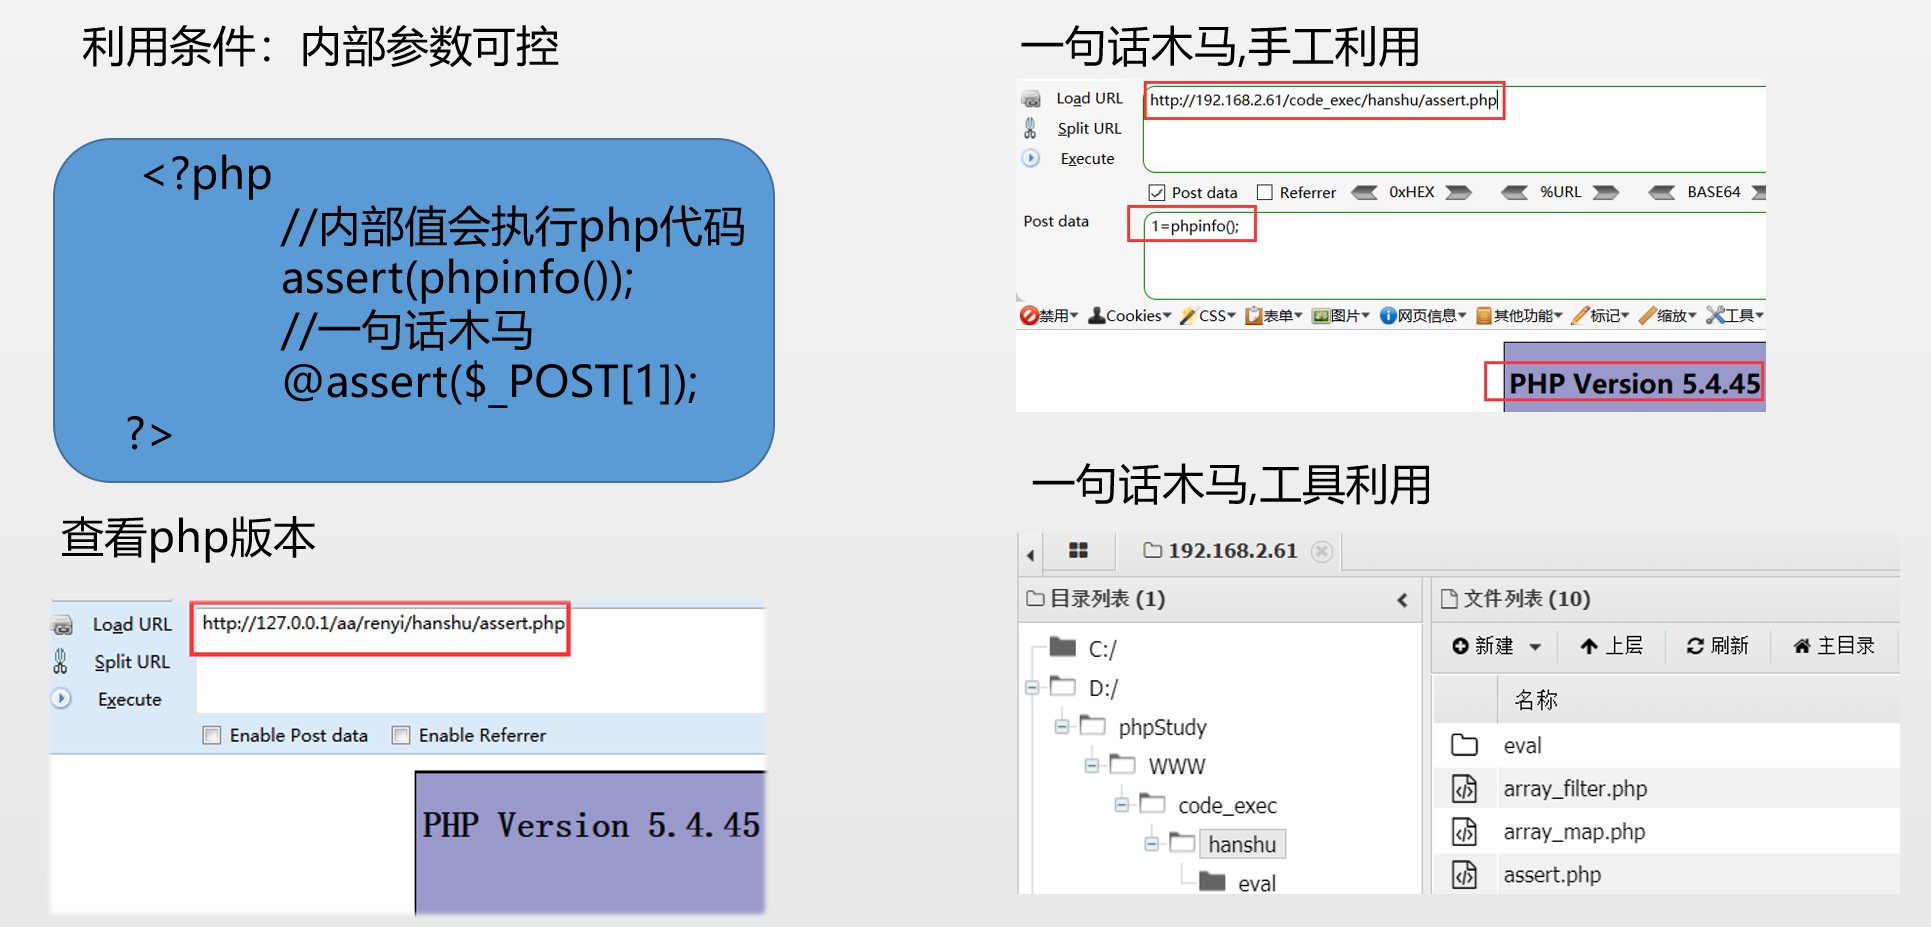1931x927 pixels.
Task: Open the 禁用 dropdown menu
Action: click(x=1048, y=316)
